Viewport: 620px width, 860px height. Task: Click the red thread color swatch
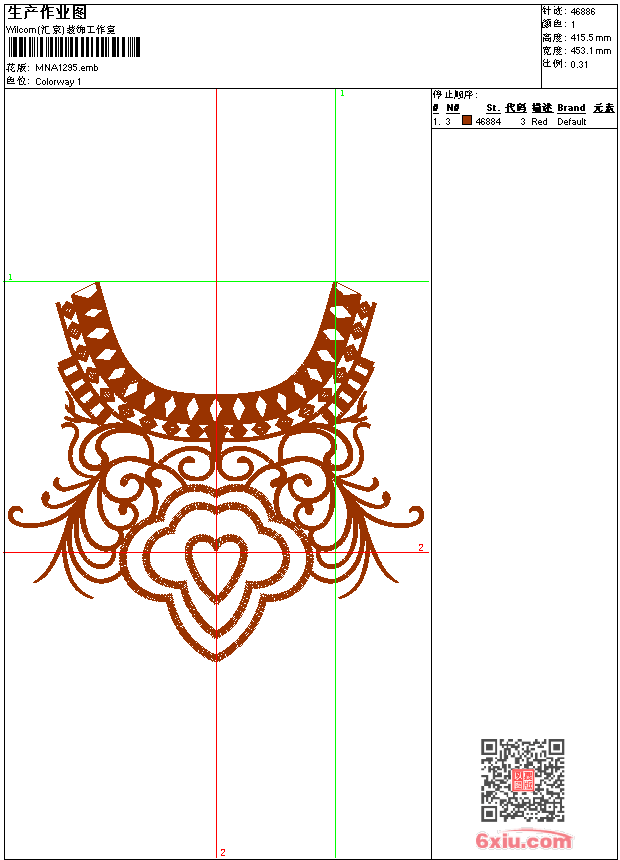pyautogui.click(x=467, y=120)
